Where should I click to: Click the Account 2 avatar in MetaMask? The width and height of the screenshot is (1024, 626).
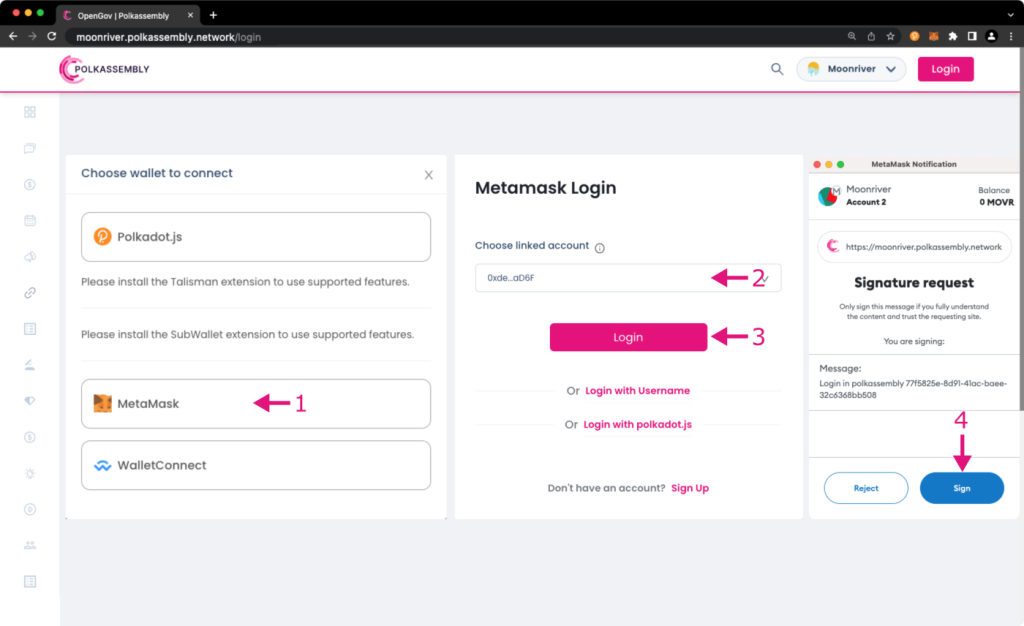pyautogui.click(x=829, y=196)
